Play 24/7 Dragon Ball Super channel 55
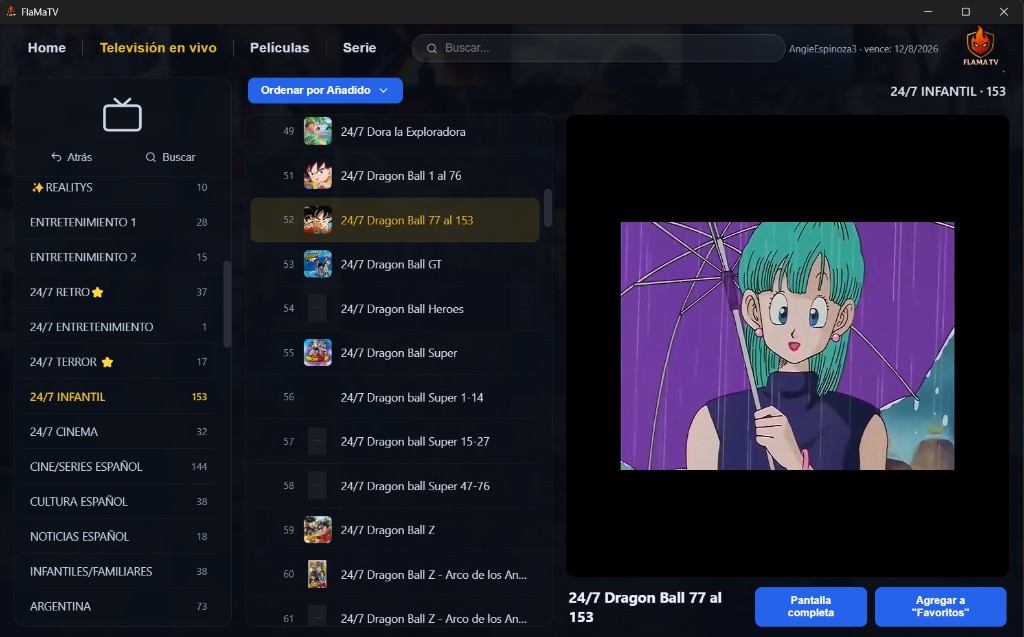Screen dimensions: 1024x637 point(395,353)
